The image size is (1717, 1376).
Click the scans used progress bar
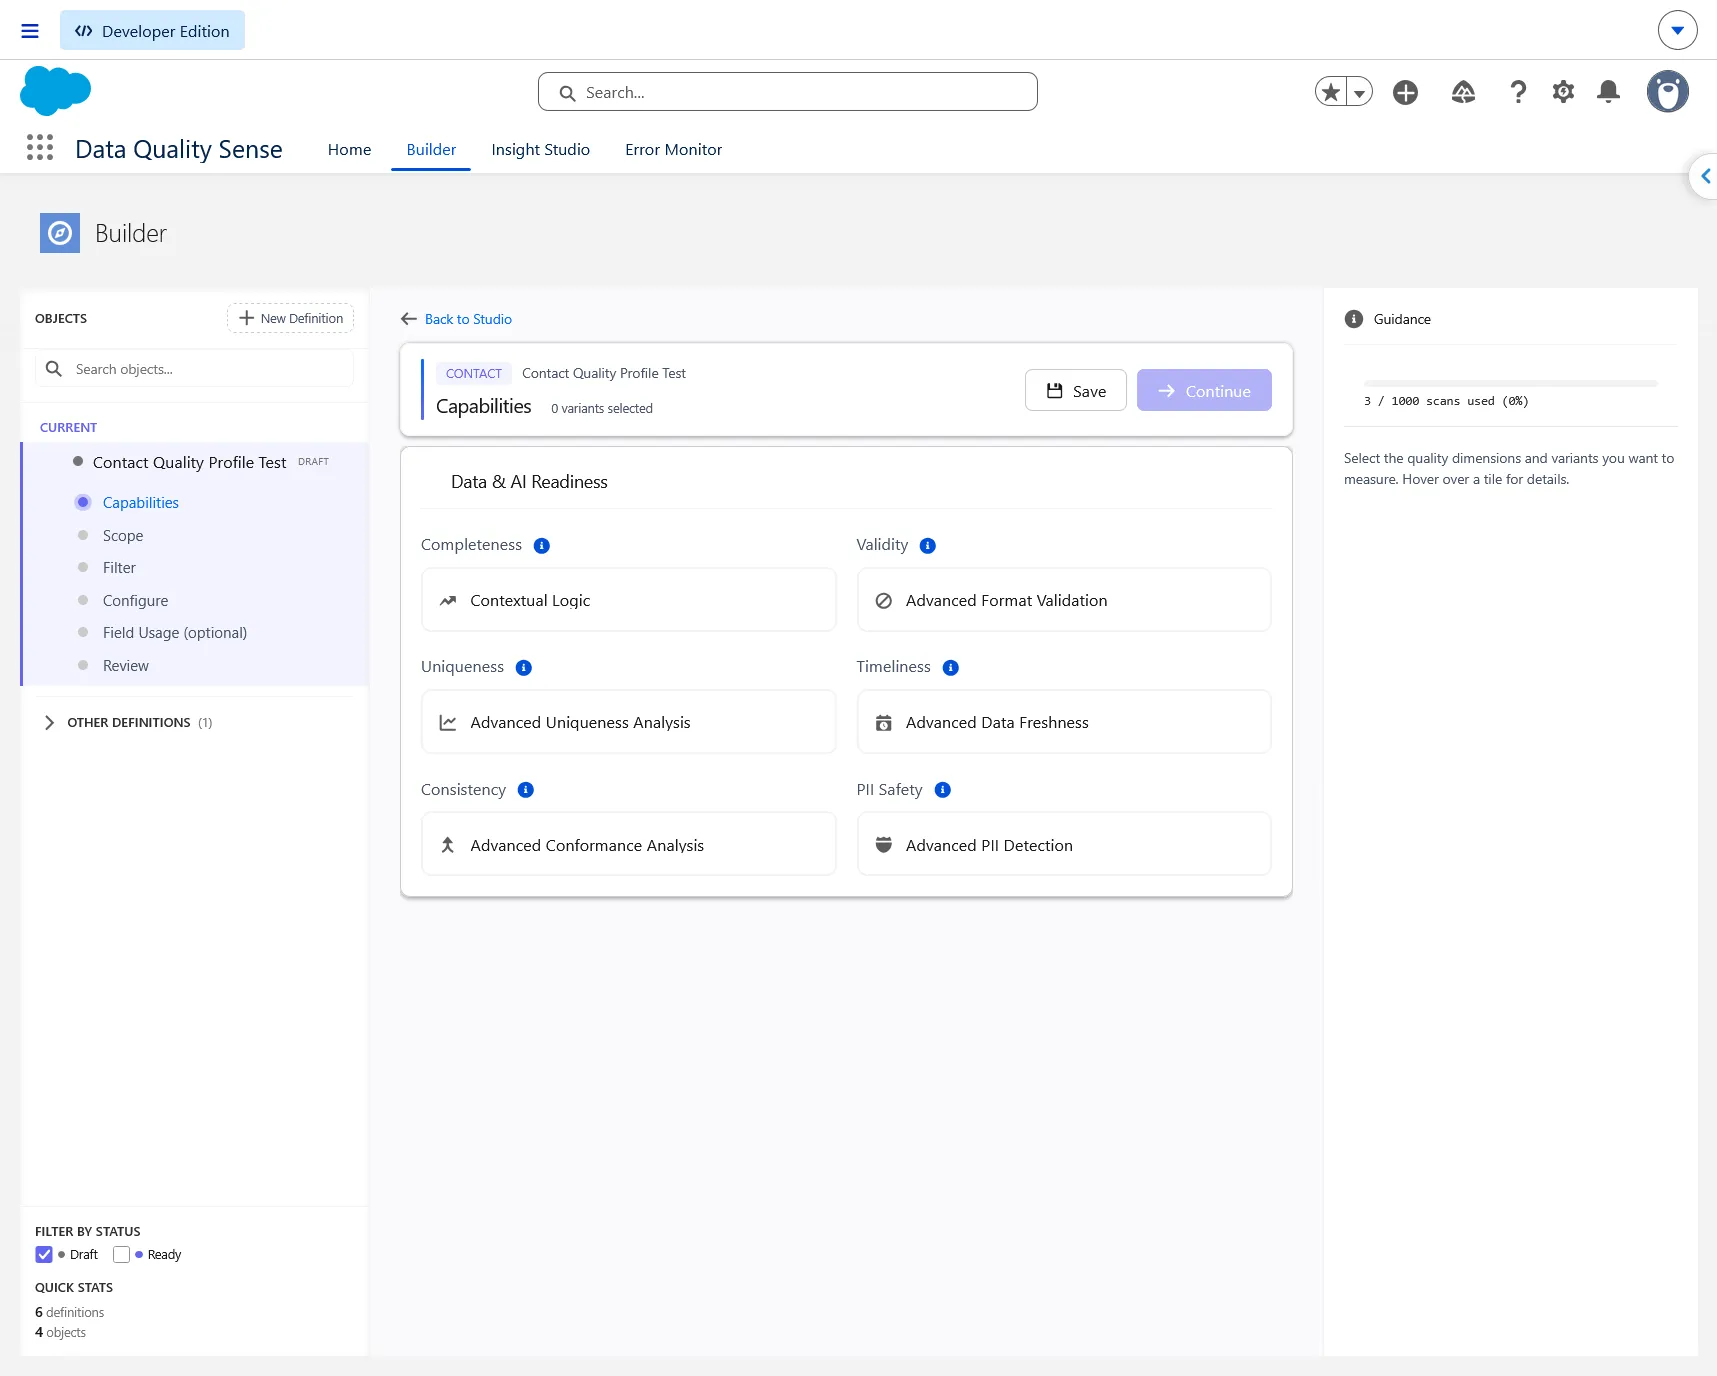pos(1510,383)
